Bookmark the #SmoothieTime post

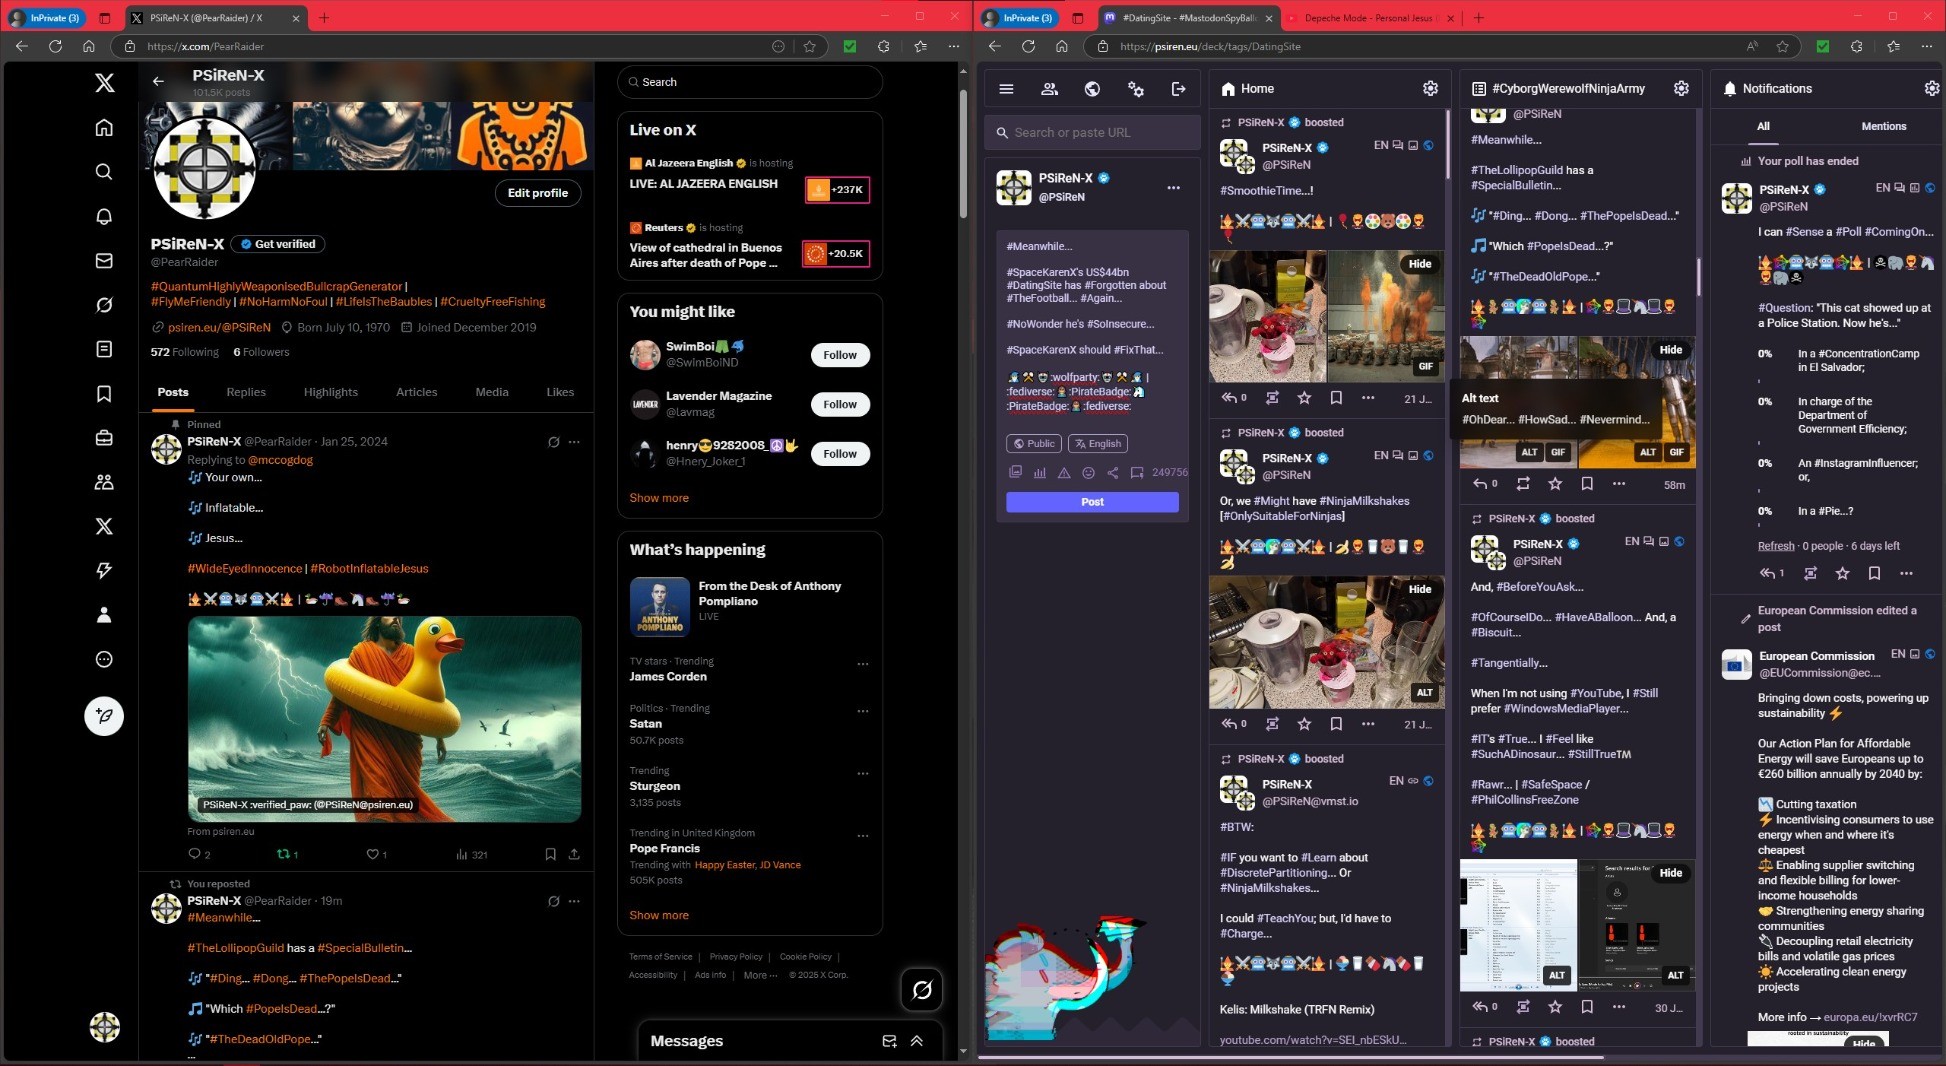1336,398
